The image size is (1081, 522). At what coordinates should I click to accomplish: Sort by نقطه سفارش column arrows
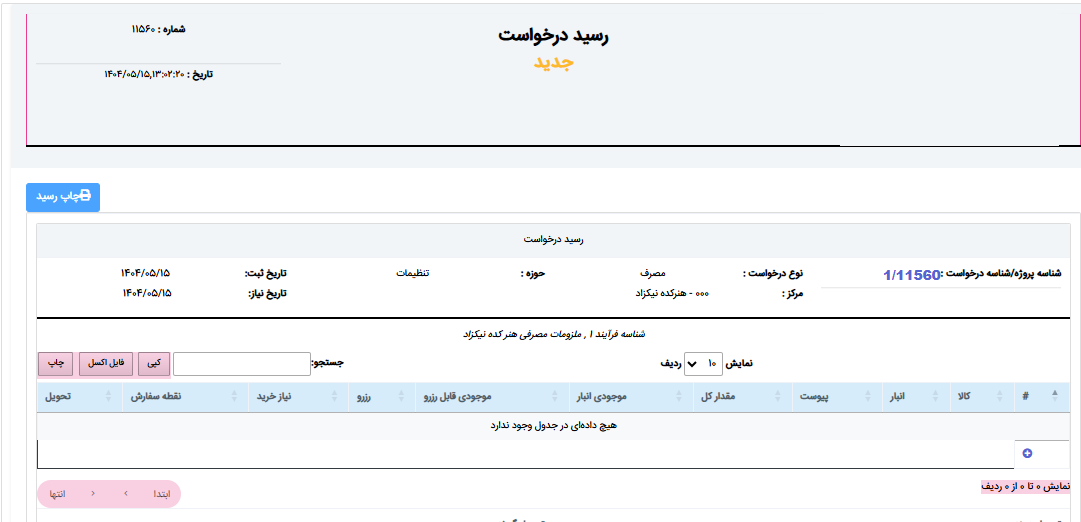coord(109,397)
